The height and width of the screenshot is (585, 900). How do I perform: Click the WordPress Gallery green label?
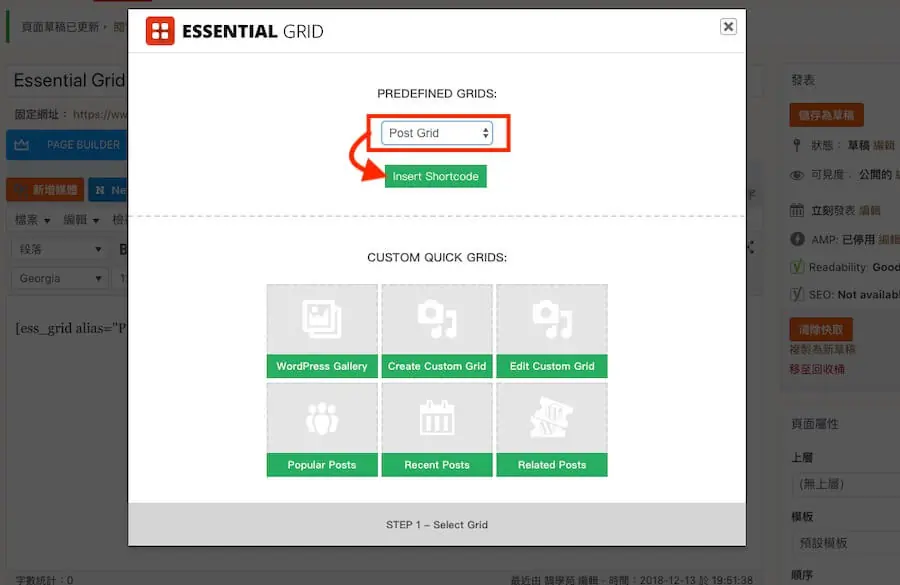[x=322, y=366]
